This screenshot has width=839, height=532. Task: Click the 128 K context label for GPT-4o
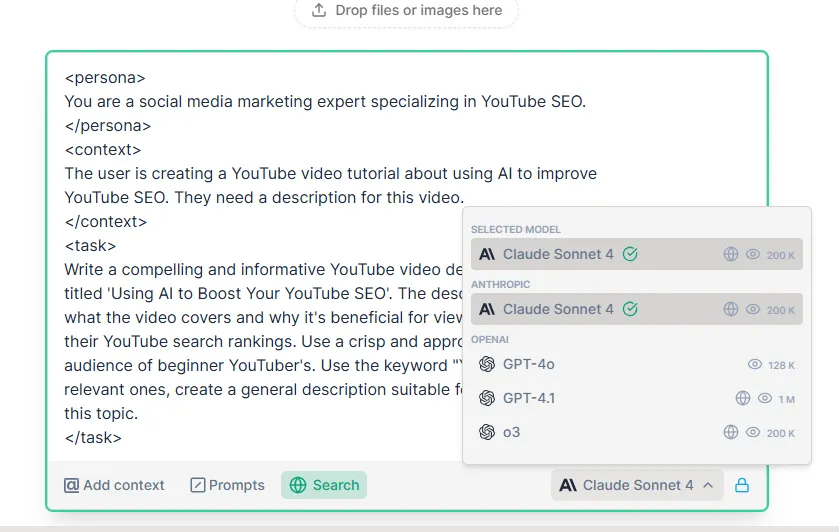tap(781, 366)
